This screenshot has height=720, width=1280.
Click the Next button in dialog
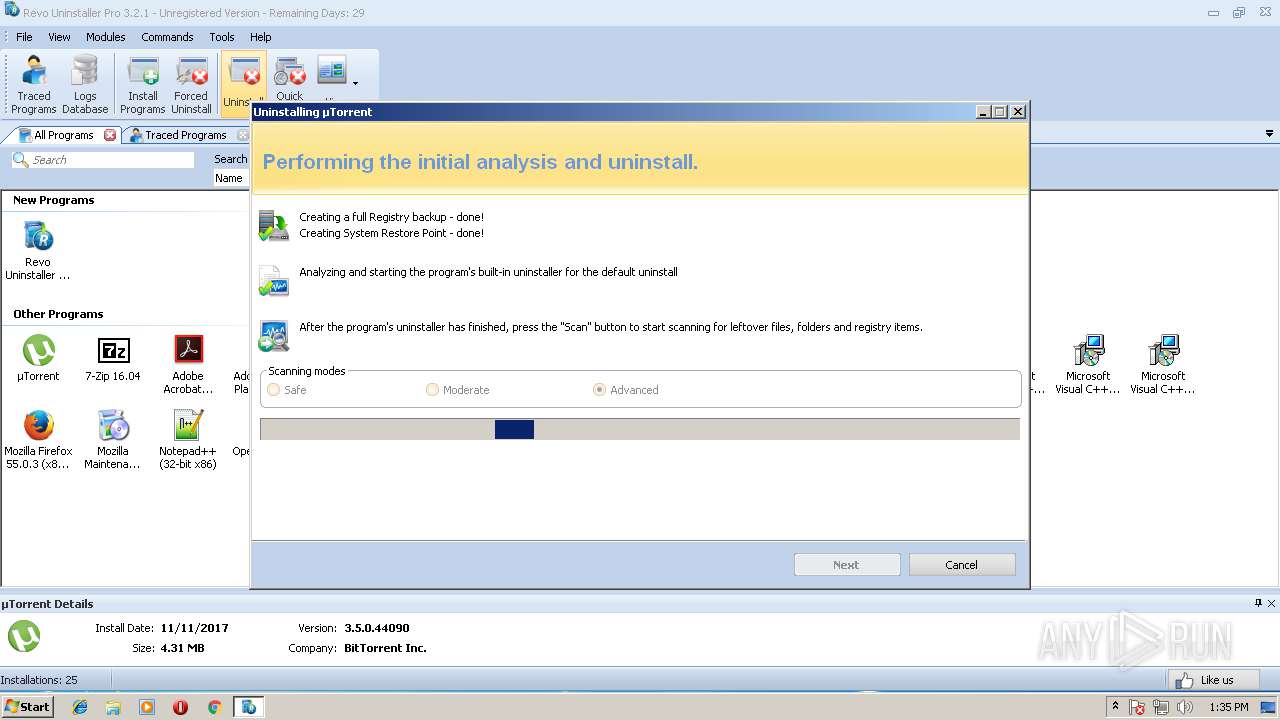point(847,565)
